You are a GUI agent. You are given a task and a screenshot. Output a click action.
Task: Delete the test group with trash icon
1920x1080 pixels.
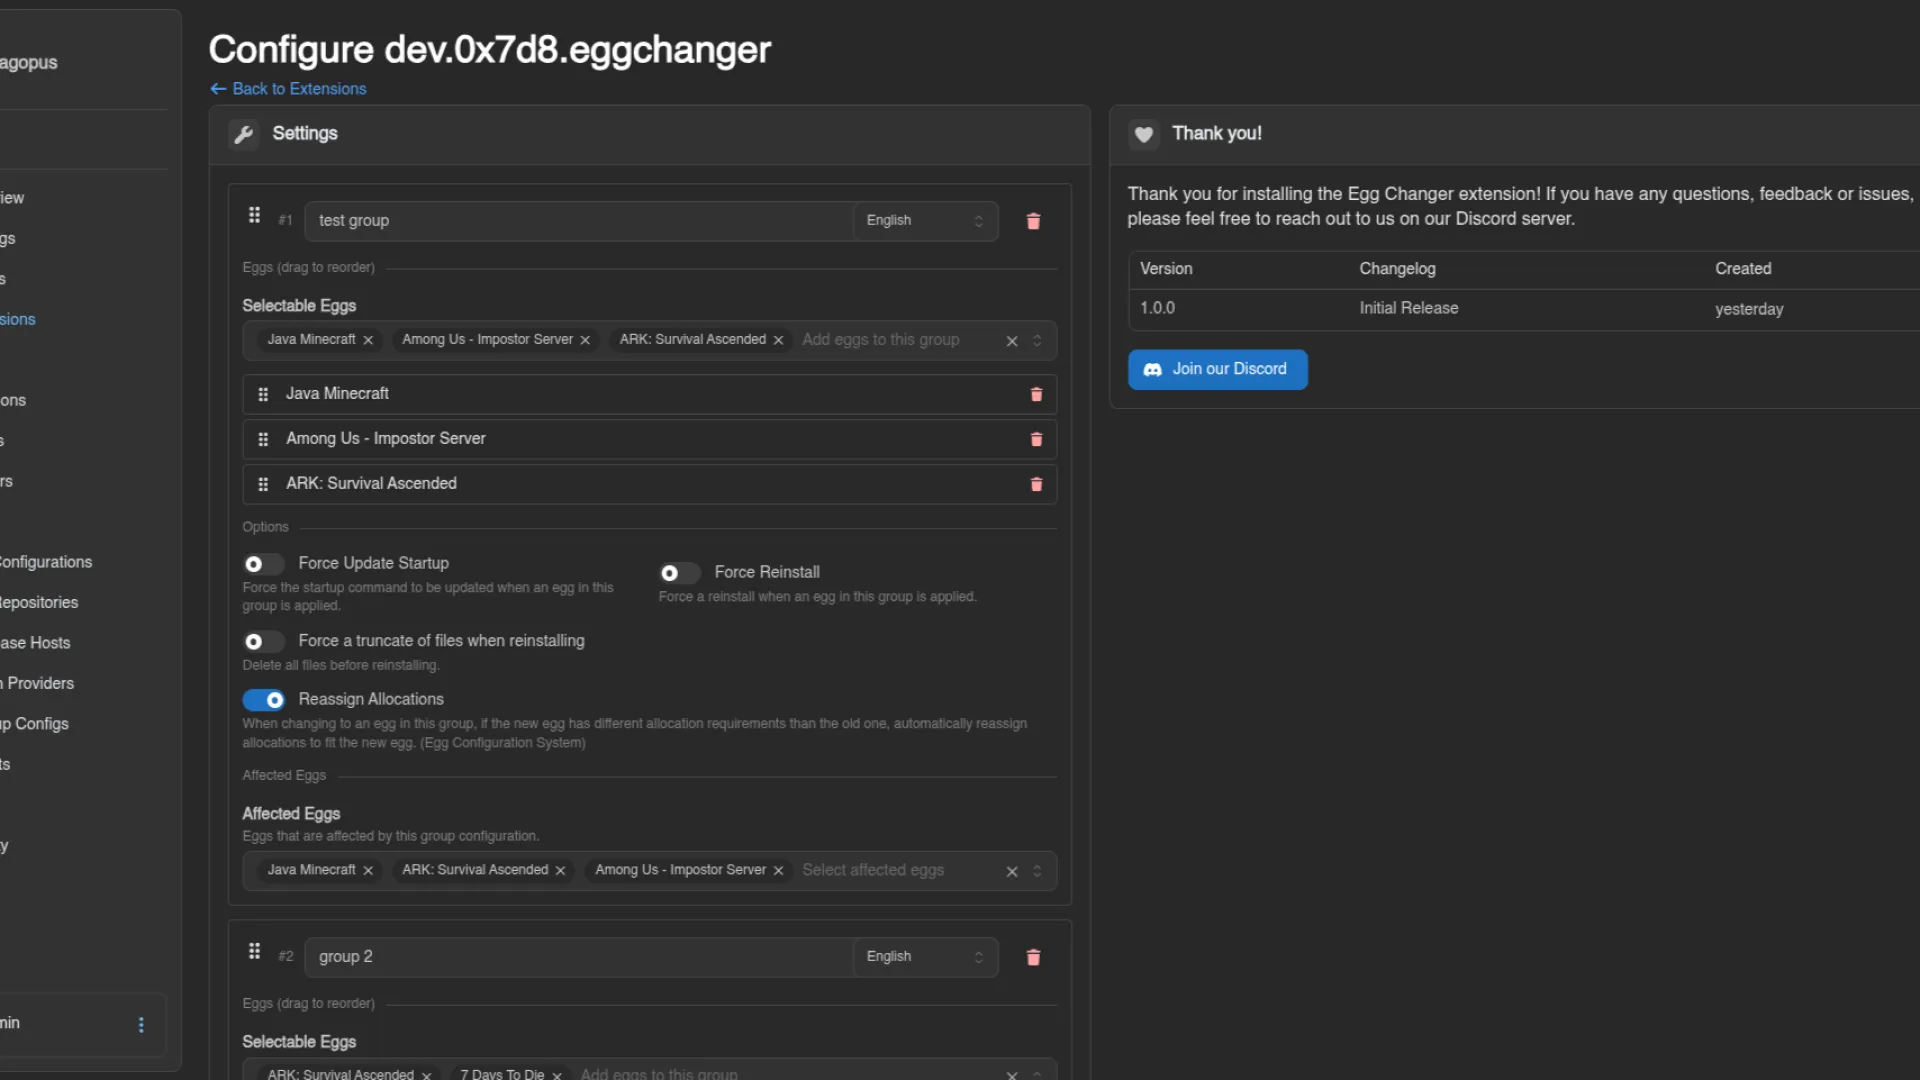1033,221
